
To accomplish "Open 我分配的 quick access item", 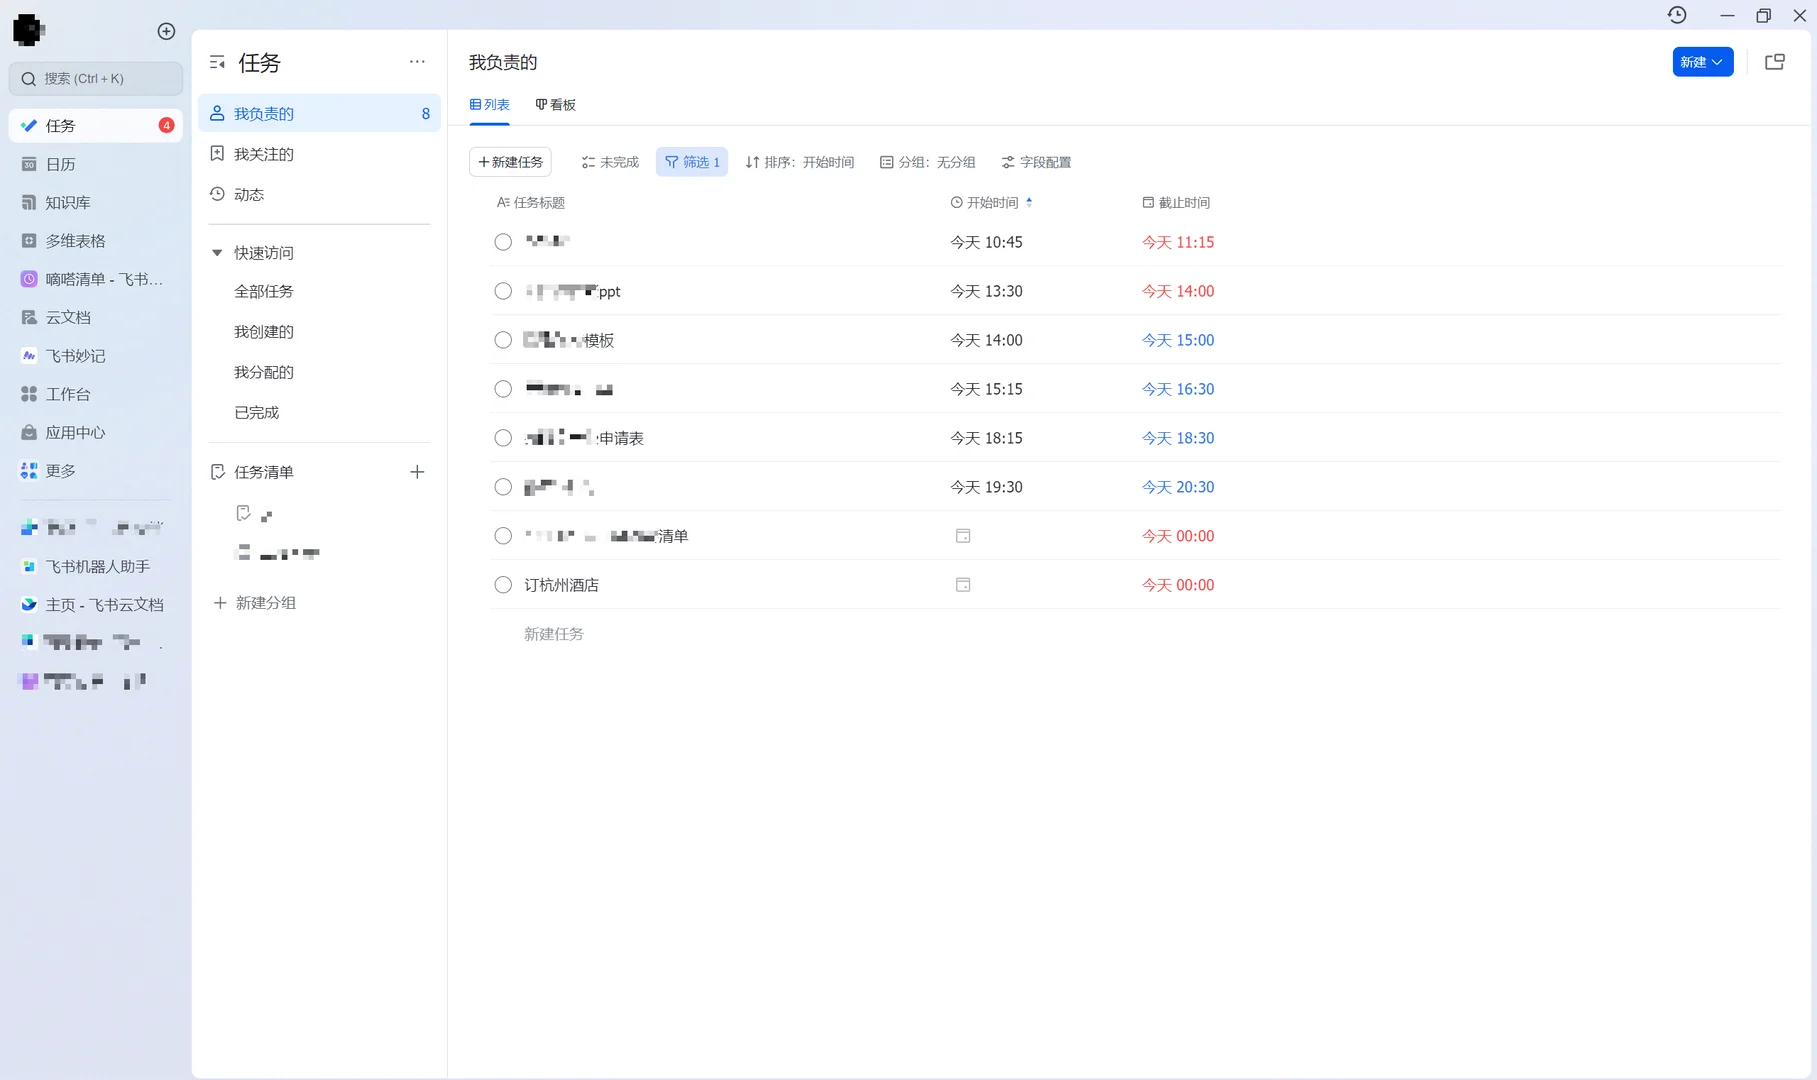I will click(264, 372).
